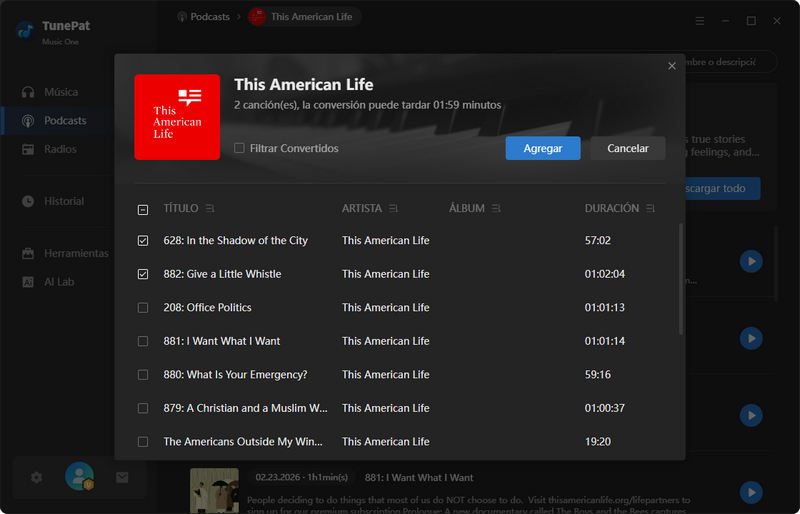Click the Radios sidebar icon
This screenshot has width=800, height=514.
28,149
